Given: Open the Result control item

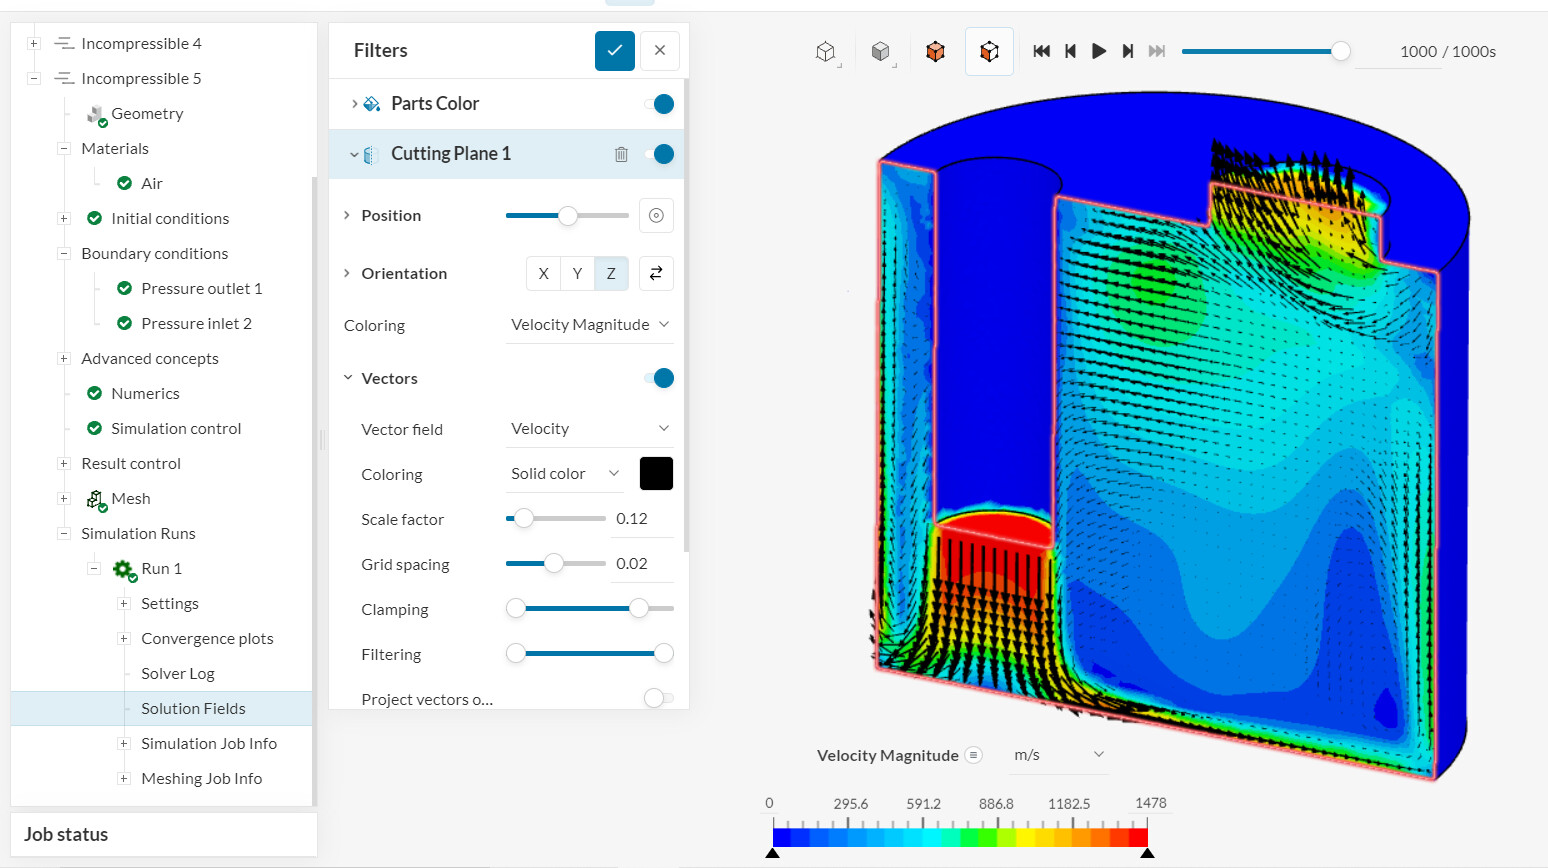Looking at the screenshot, I should click(131, 463).
